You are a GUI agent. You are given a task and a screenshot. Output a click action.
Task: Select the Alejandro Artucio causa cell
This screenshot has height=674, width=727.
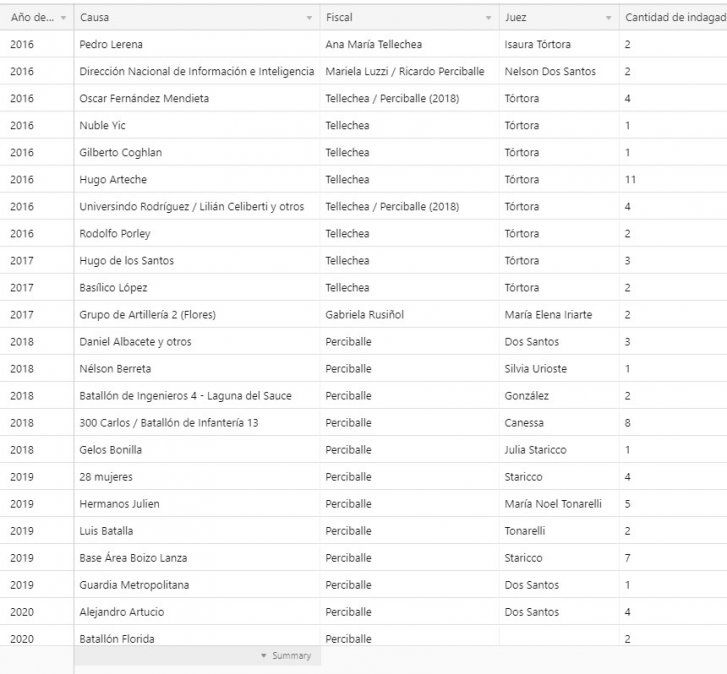pyautogui.click(x=121, y=612)
